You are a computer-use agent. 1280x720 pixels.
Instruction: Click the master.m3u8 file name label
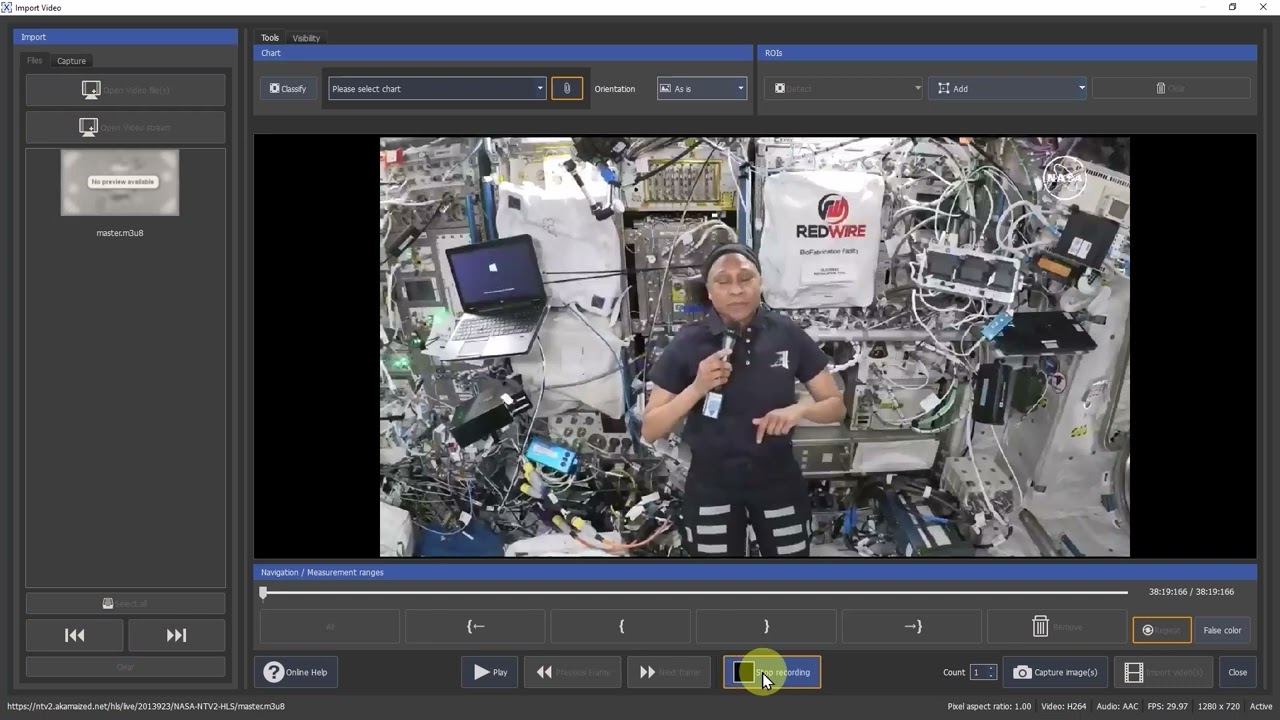[120, 233]
